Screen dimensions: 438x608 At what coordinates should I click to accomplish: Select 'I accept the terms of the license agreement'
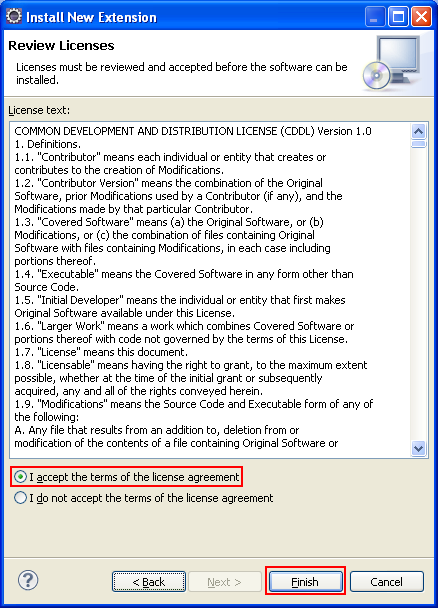(x=126, y=477)
